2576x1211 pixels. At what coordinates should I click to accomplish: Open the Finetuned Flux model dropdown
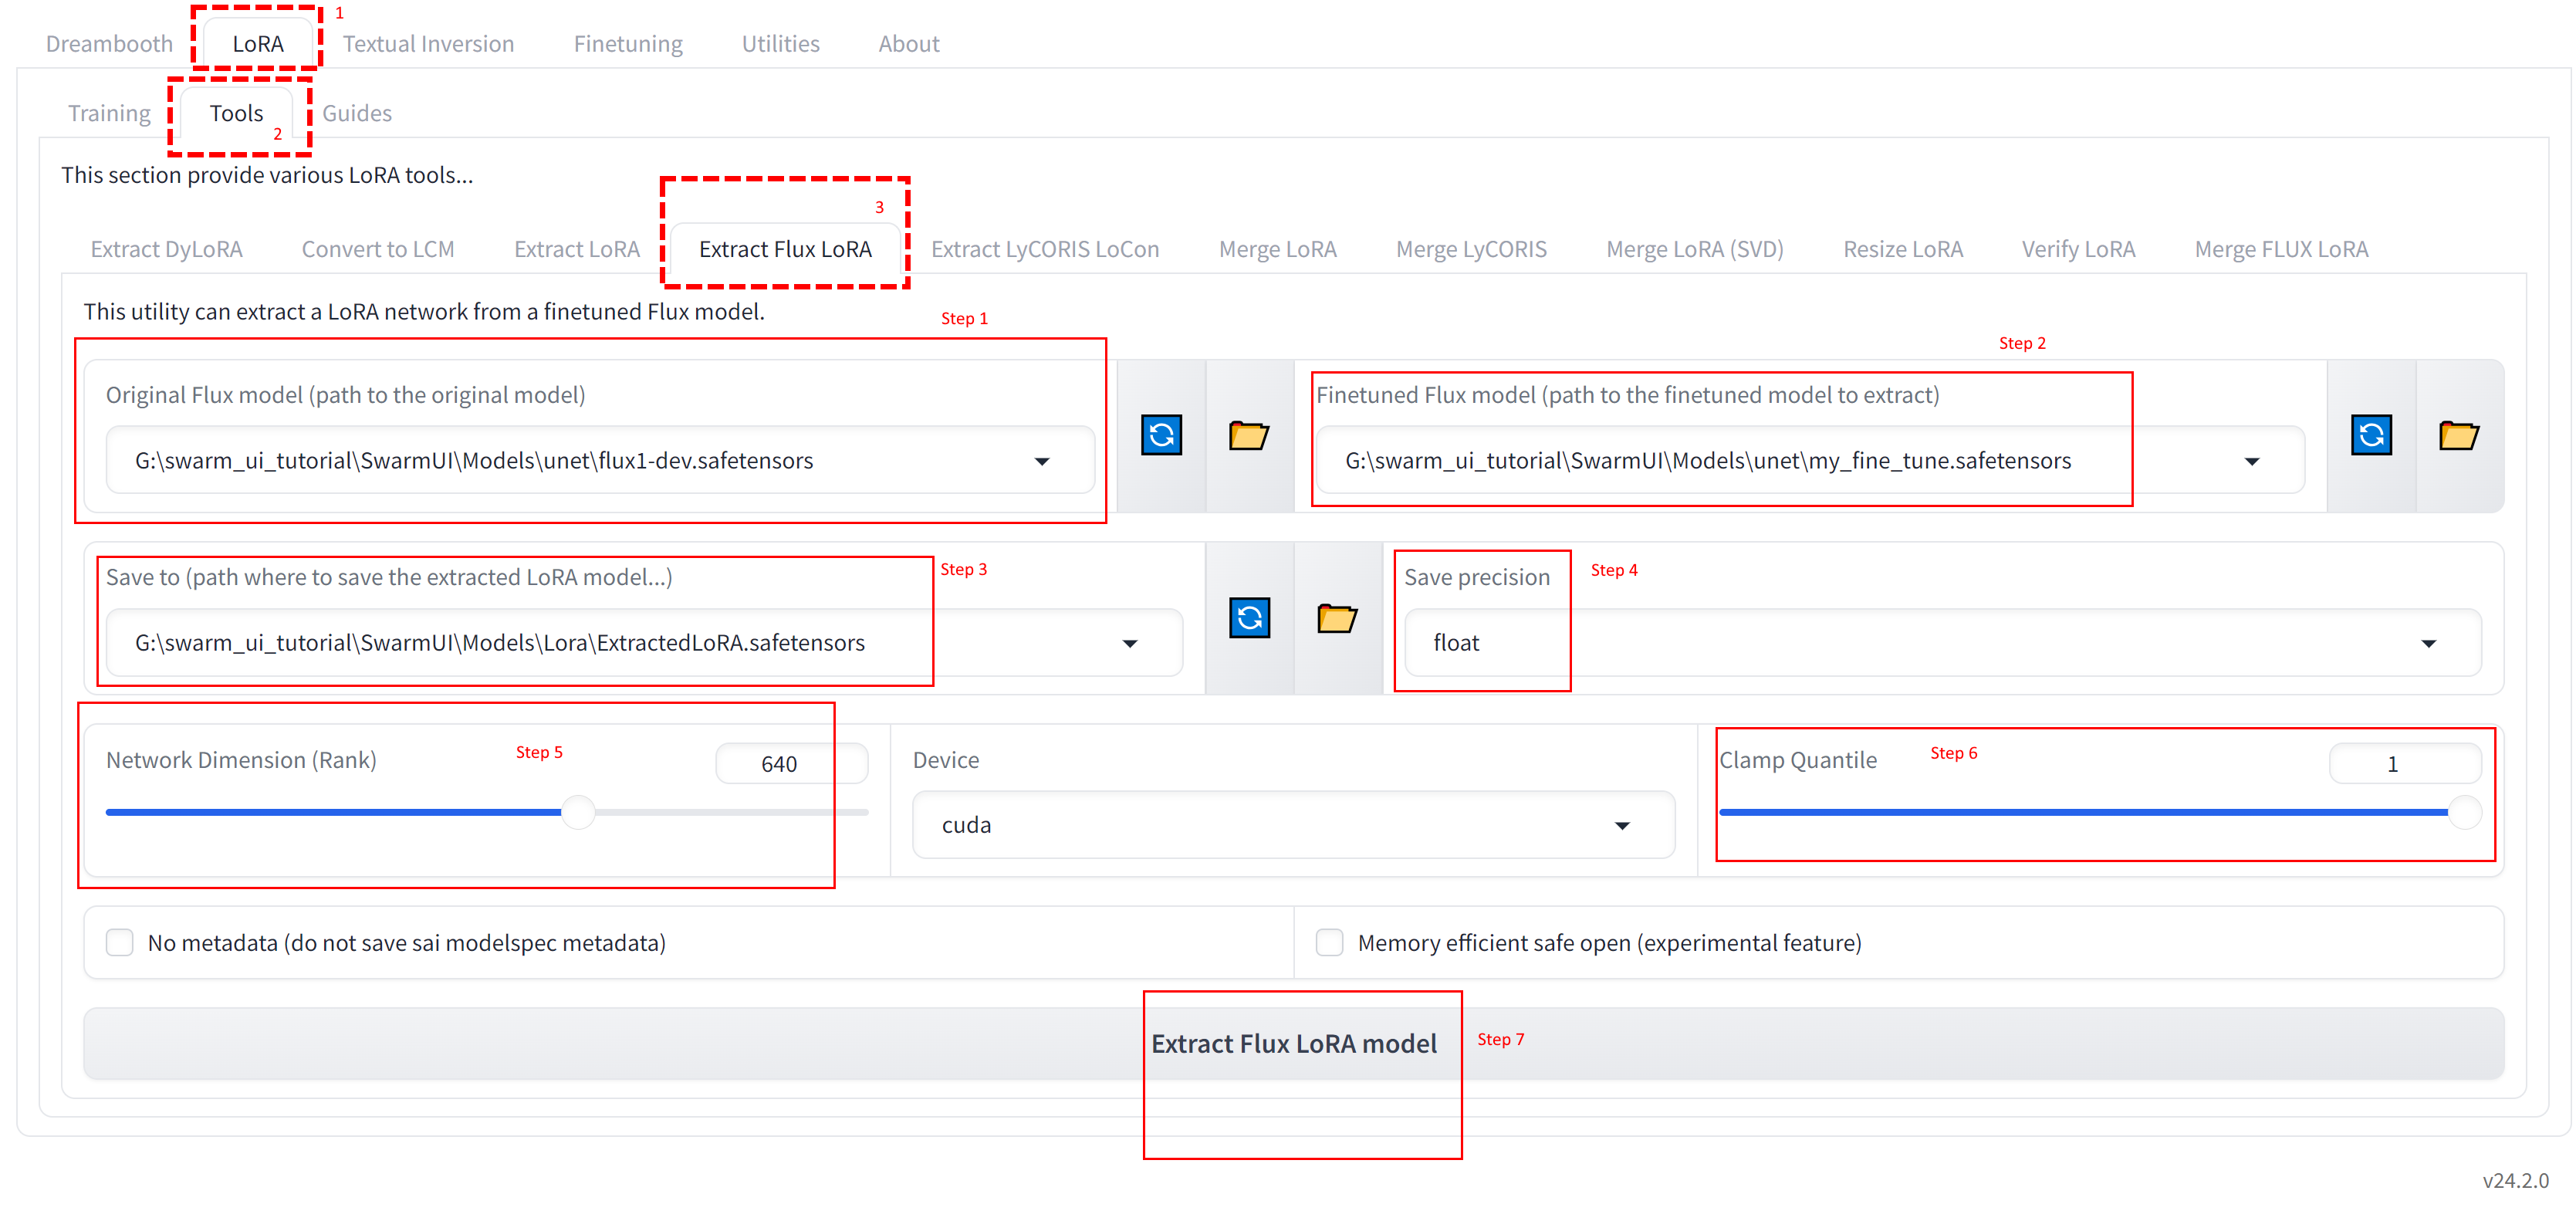(x=2252, y=461)
